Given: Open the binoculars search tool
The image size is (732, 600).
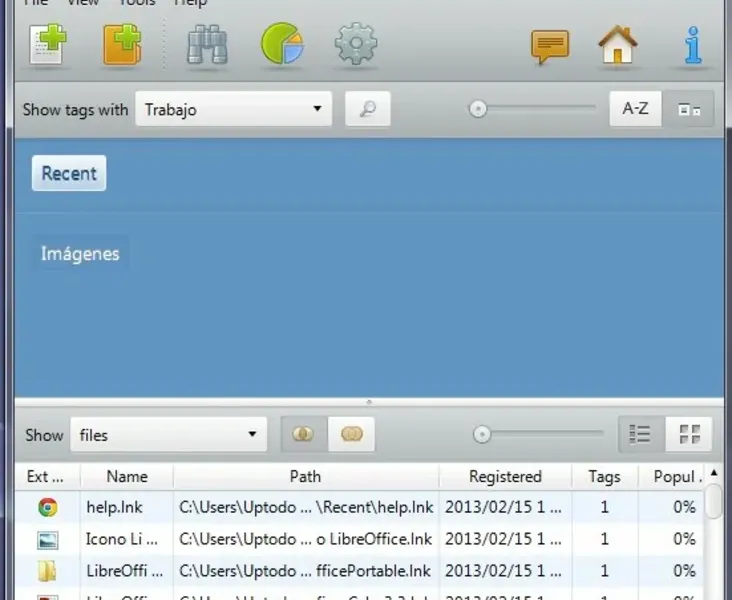Looking at the screenshot, I should point(207,44).
